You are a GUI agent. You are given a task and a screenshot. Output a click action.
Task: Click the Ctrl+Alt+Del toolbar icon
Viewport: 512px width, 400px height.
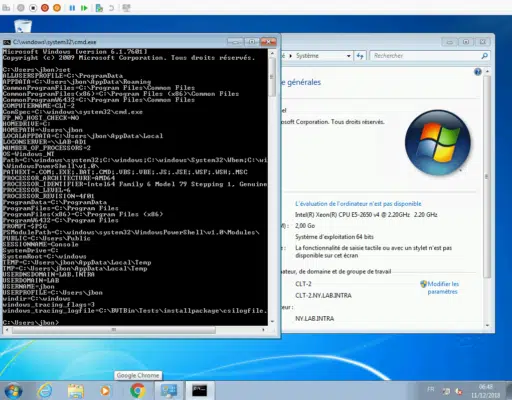click(x=6, y=8)
